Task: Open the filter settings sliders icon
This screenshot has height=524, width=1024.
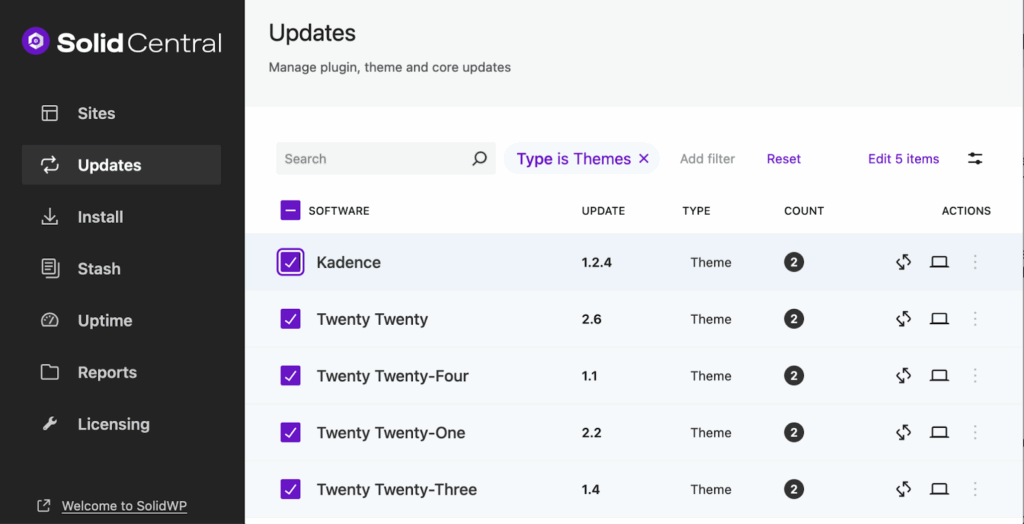Action: click(975, 159)
